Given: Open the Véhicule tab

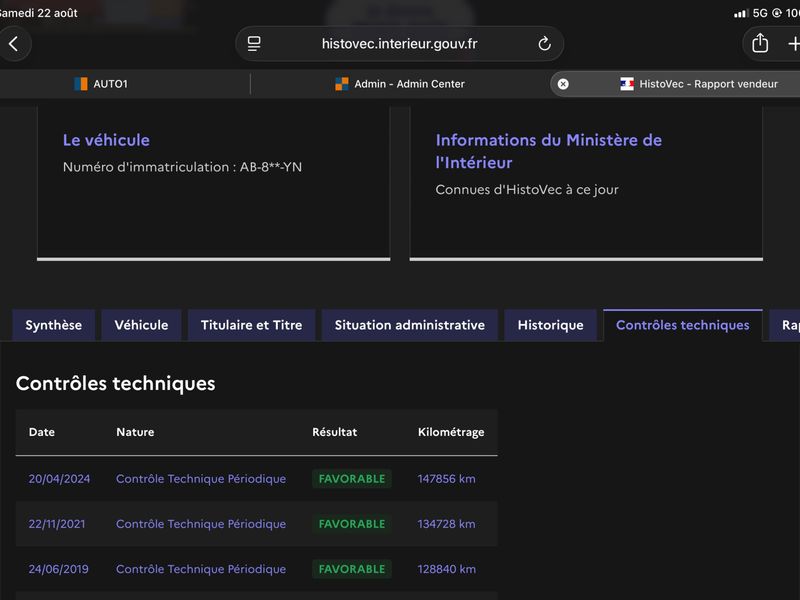Looking at the screenshot, I should (x=141, y=325).
